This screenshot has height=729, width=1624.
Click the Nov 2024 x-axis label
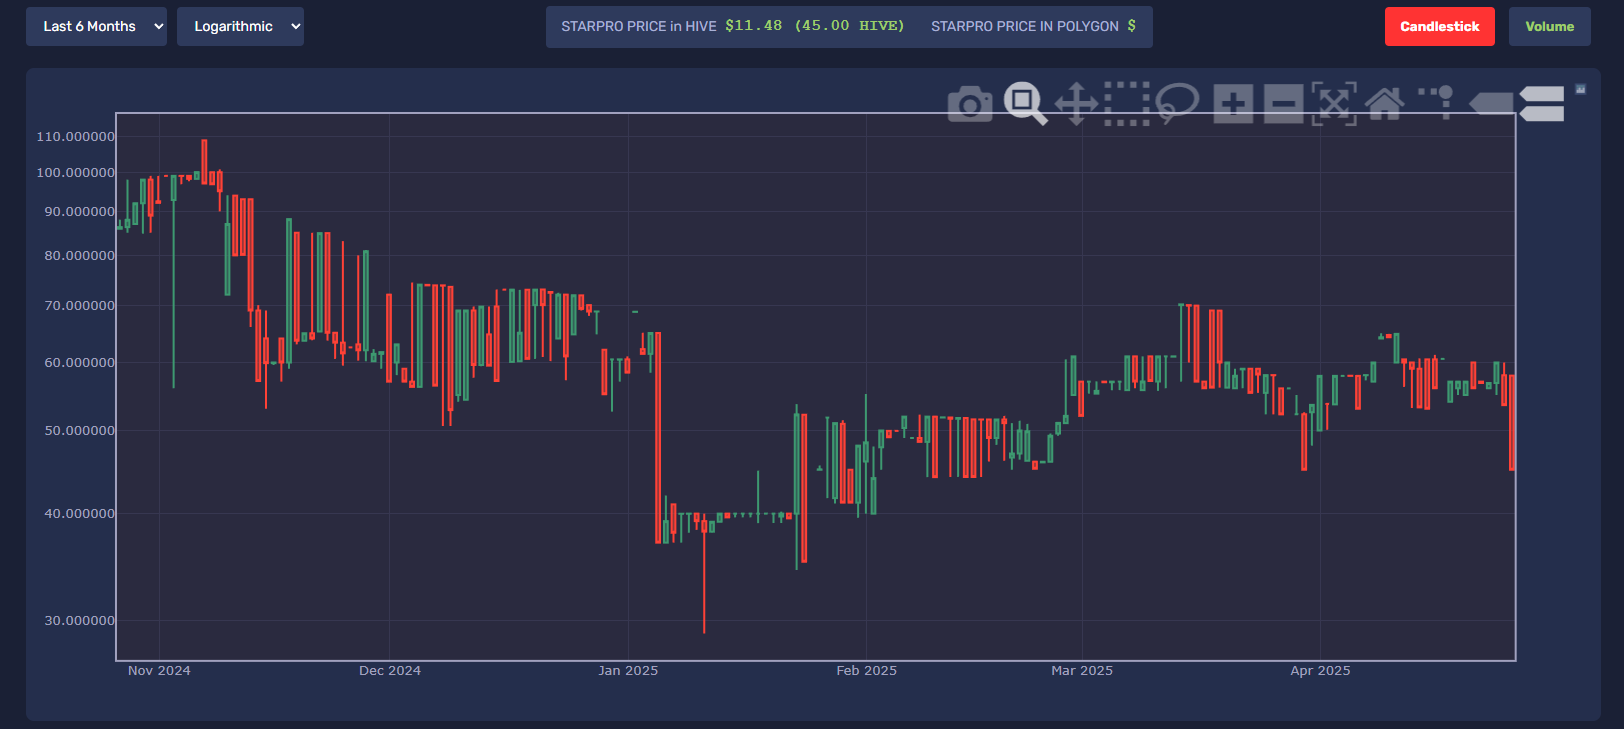159,671
